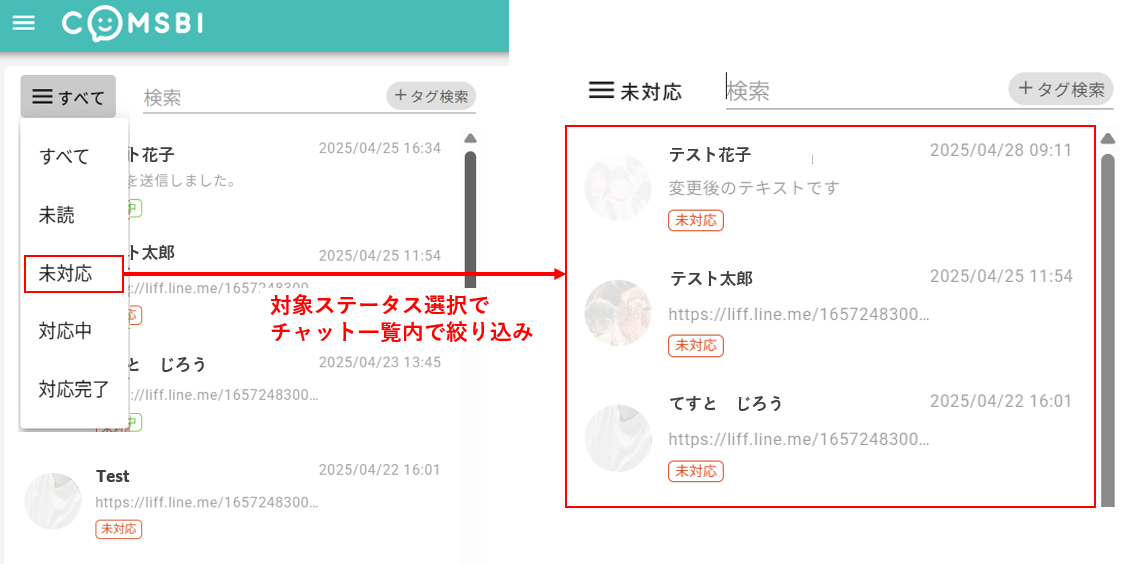This screenshot has height=564, width=1124.
Task: Open the 未対応 status filter dropdown on the right
Action: pos(635,91)
